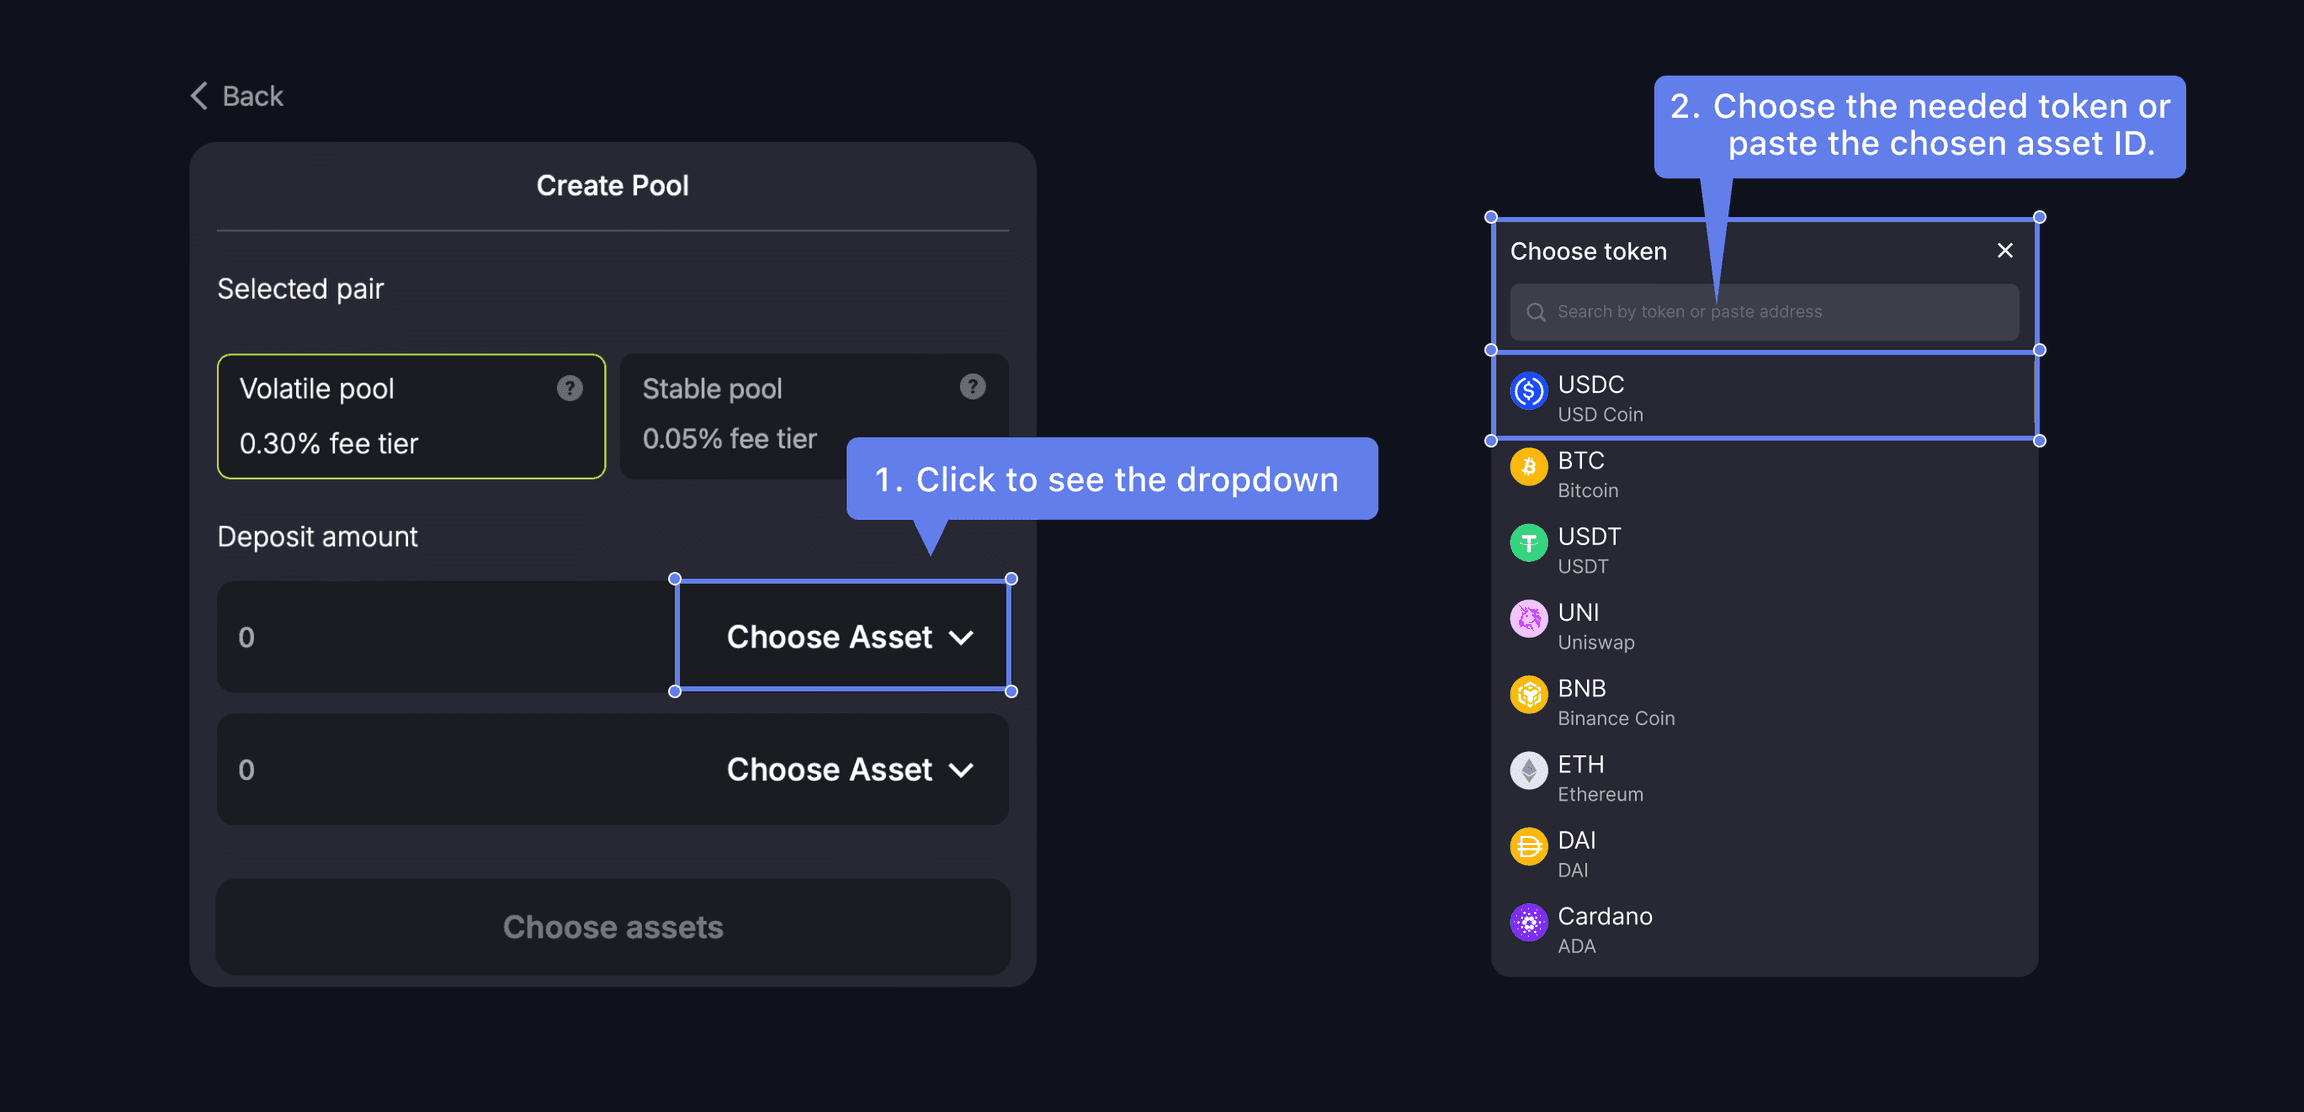Close the Choose token dialog
2304x1112 pixels.
click(2004, 251)
